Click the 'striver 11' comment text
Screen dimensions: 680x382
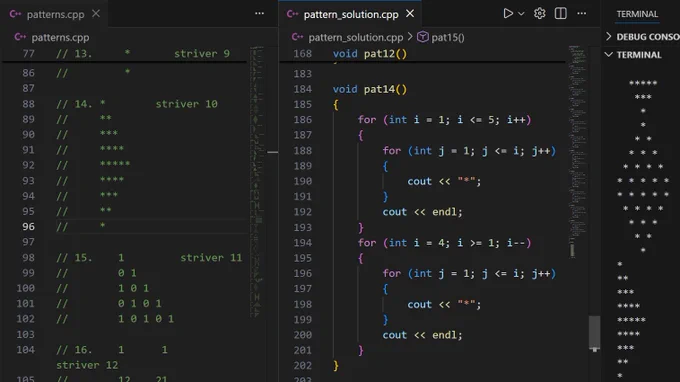coord(211,258)
